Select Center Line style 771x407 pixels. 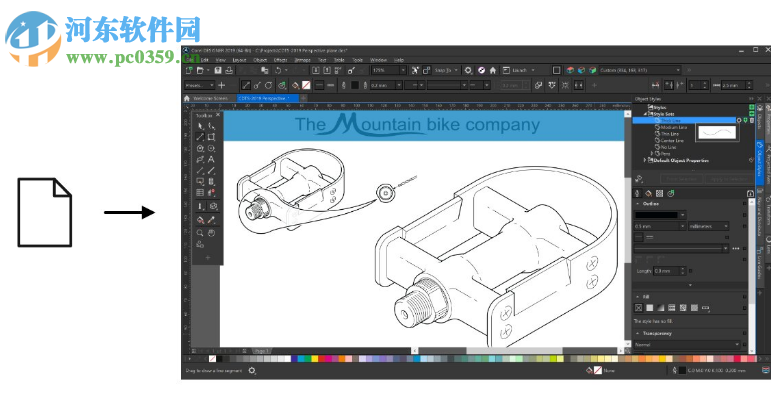click(672, 141)
